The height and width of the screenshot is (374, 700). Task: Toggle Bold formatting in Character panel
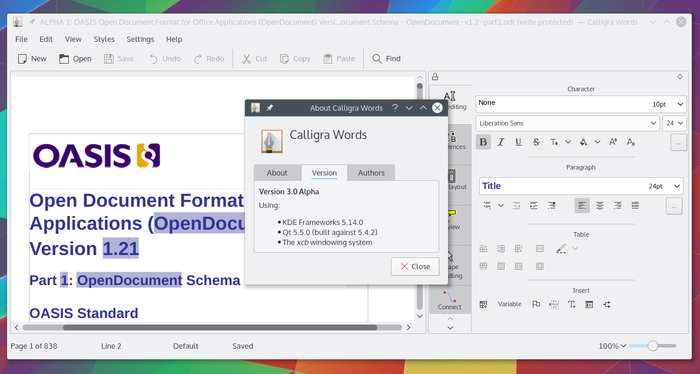pyautogui.click(x=483, y=142)
